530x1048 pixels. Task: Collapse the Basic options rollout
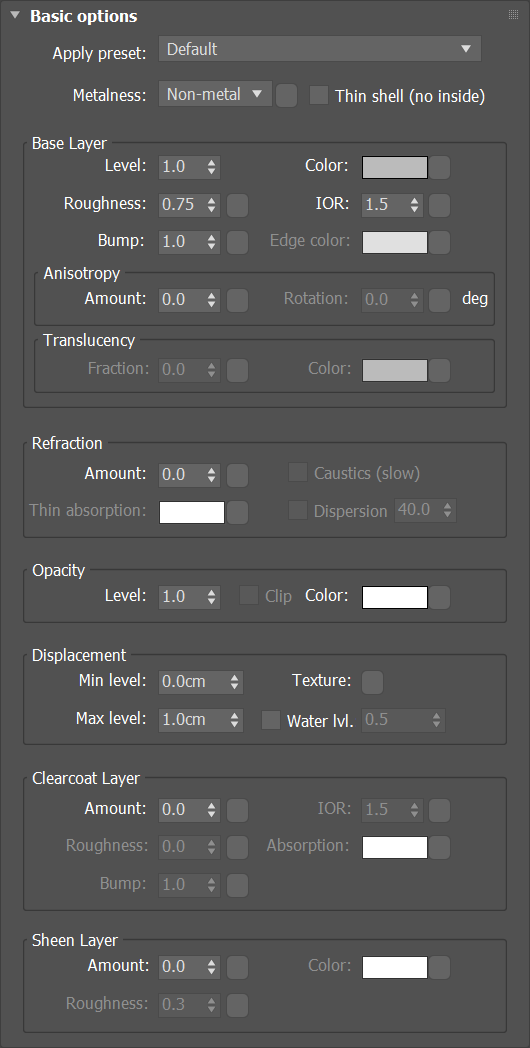coord(15,16)
